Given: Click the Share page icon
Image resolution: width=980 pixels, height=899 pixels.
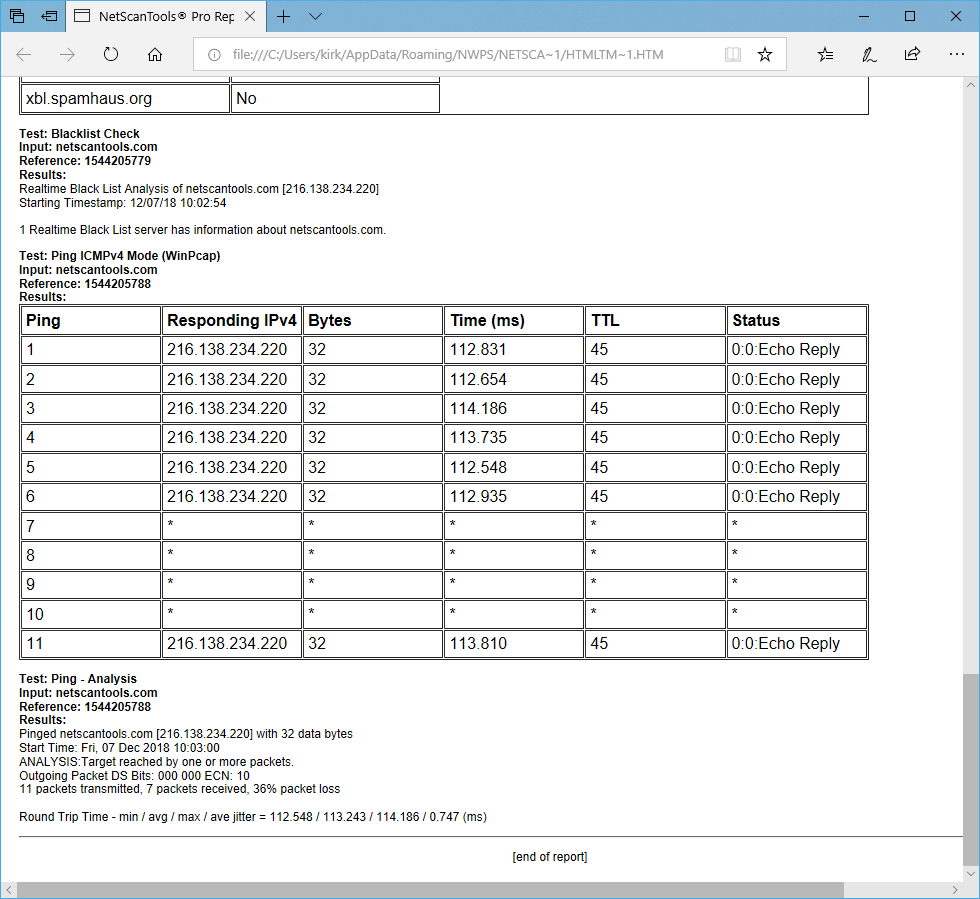Looking at the screenshot, I should pyautogui.click(x=912, y=54).
